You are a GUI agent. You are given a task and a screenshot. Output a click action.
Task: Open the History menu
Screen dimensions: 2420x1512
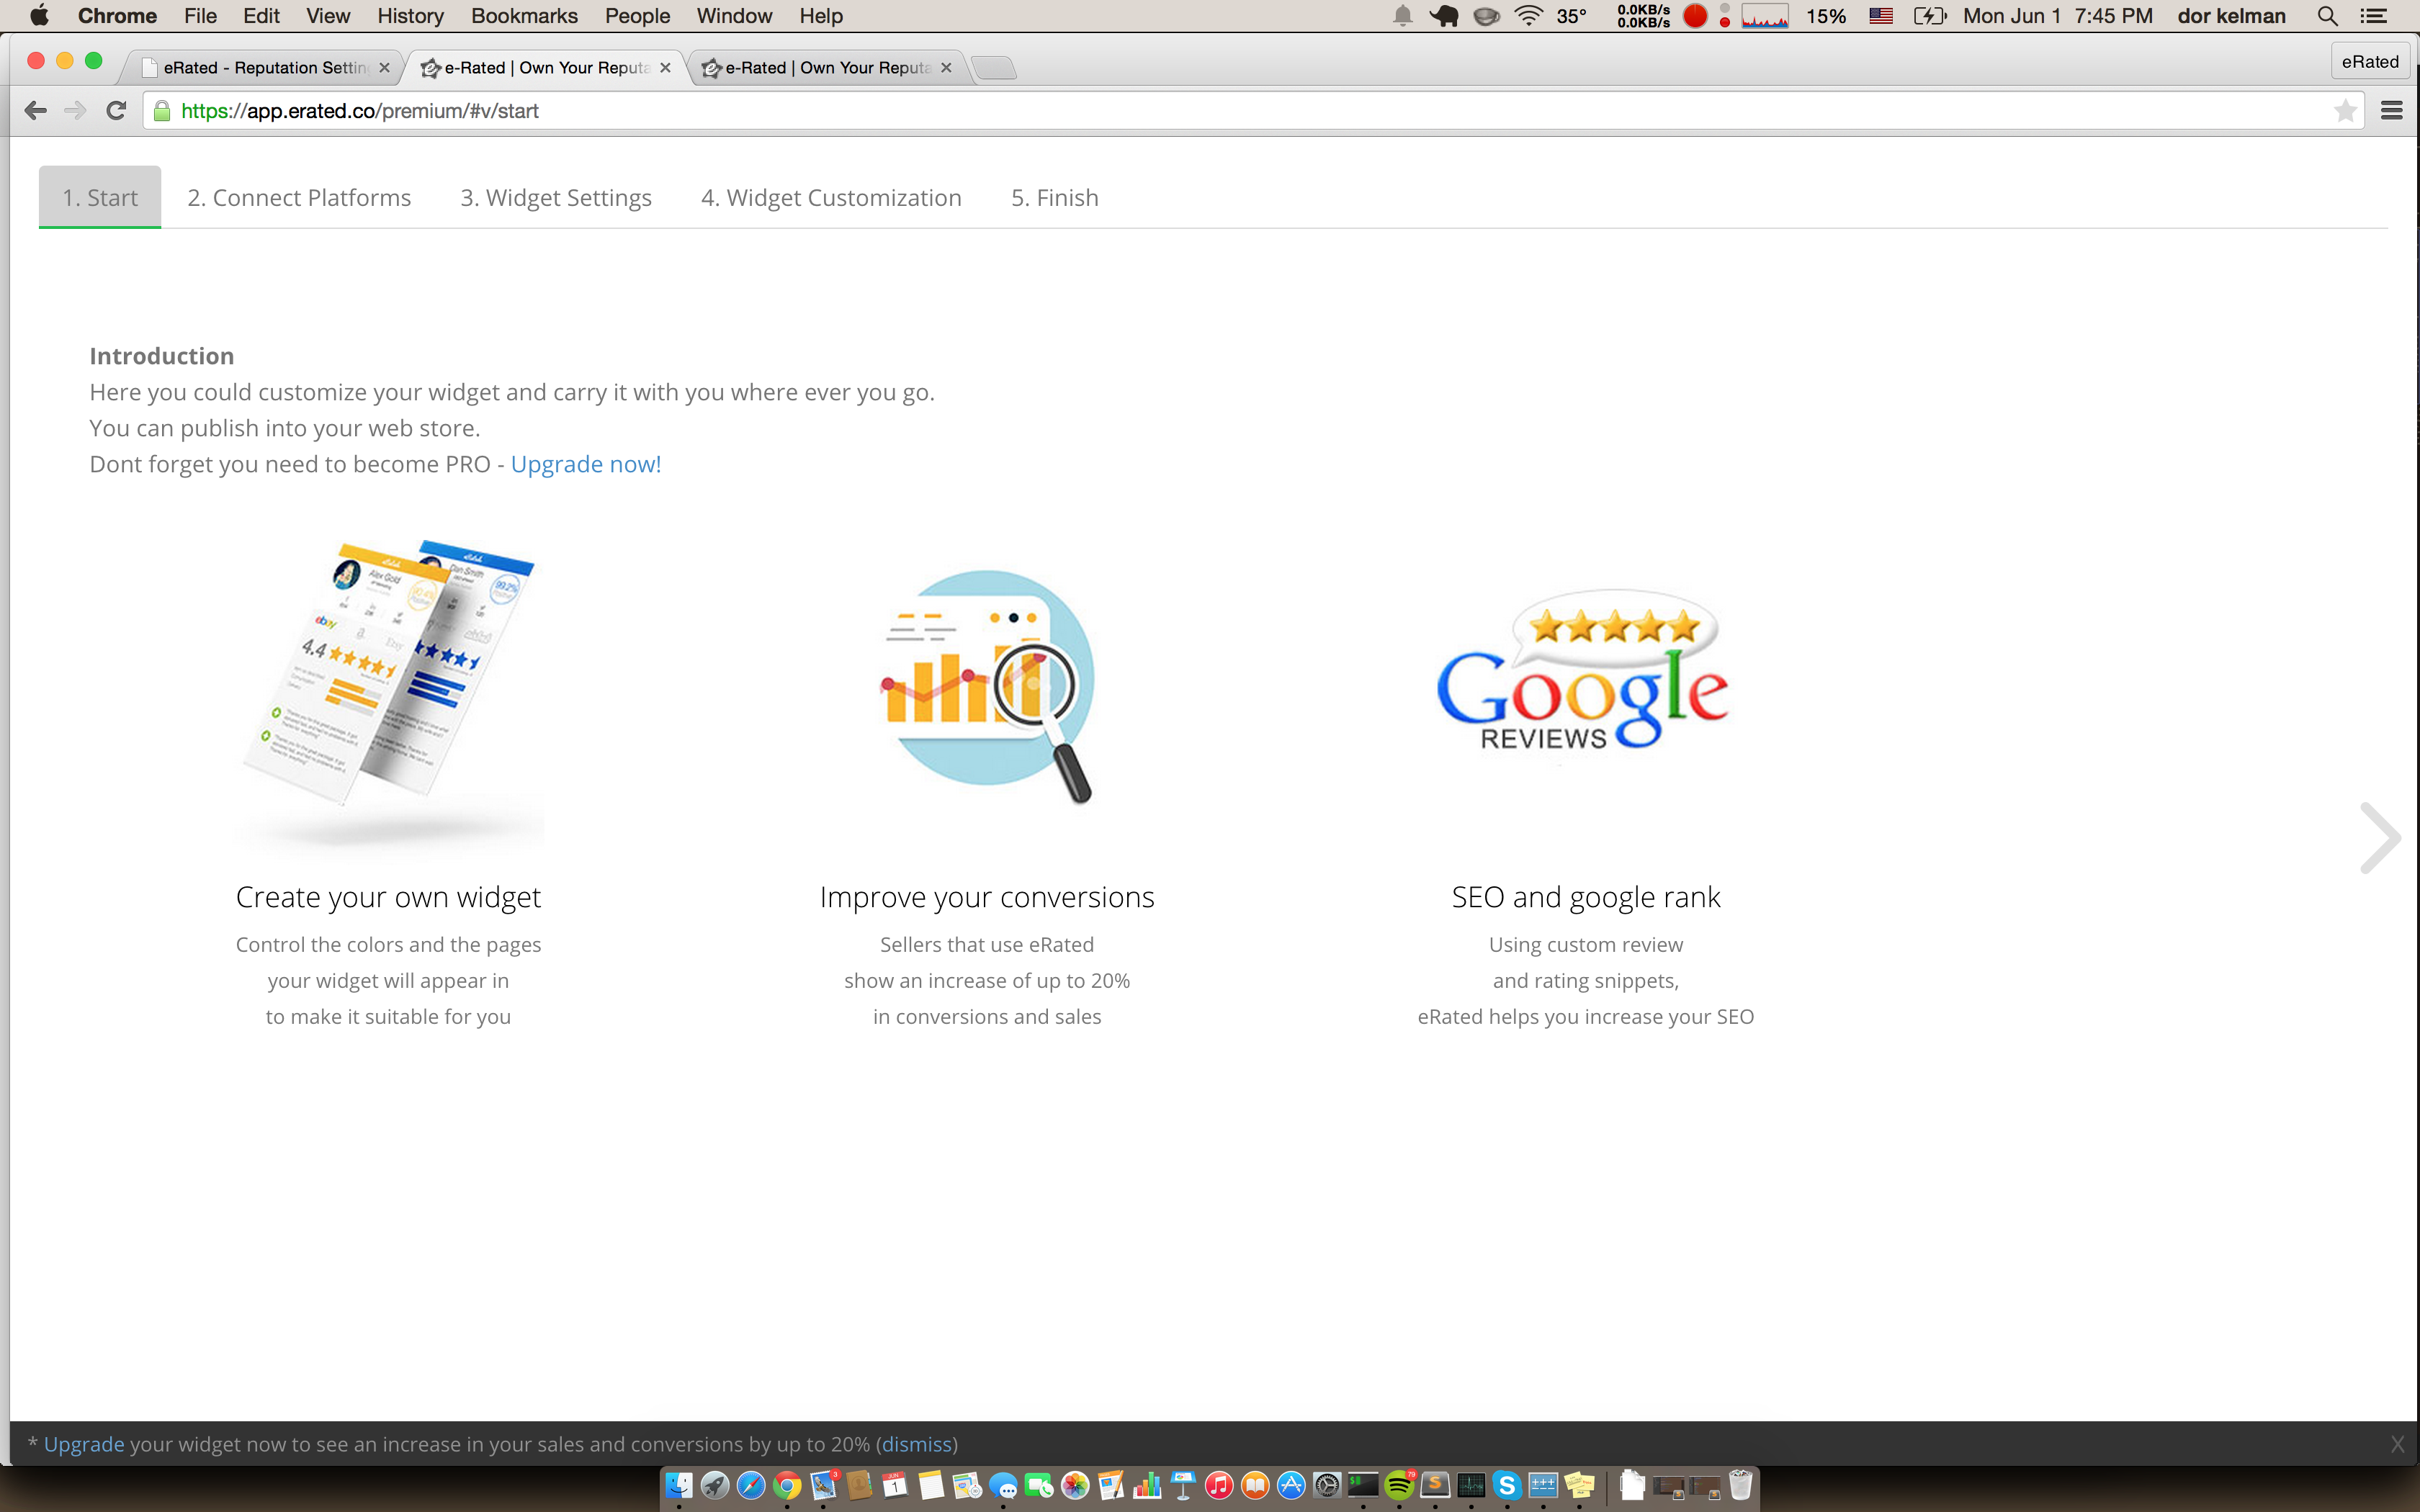pyautogui.click(x=410, y=16)
